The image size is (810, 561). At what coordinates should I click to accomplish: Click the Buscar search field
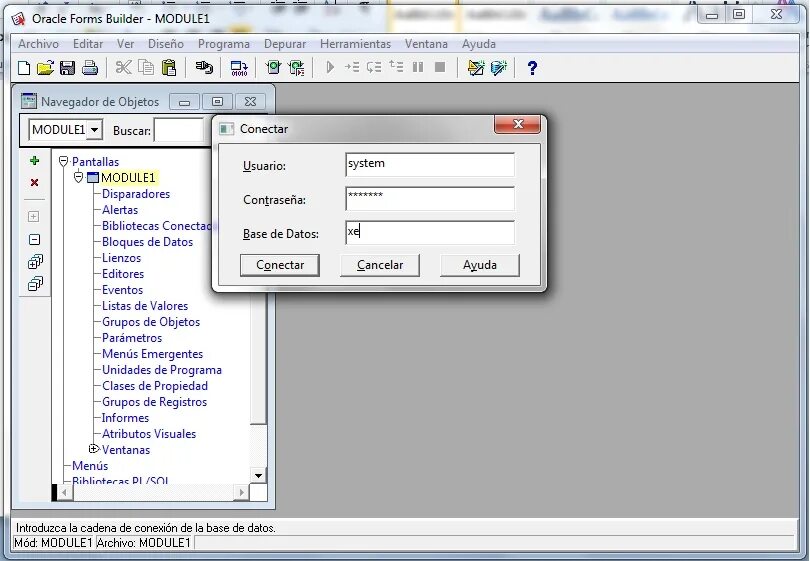pos(179,130)
